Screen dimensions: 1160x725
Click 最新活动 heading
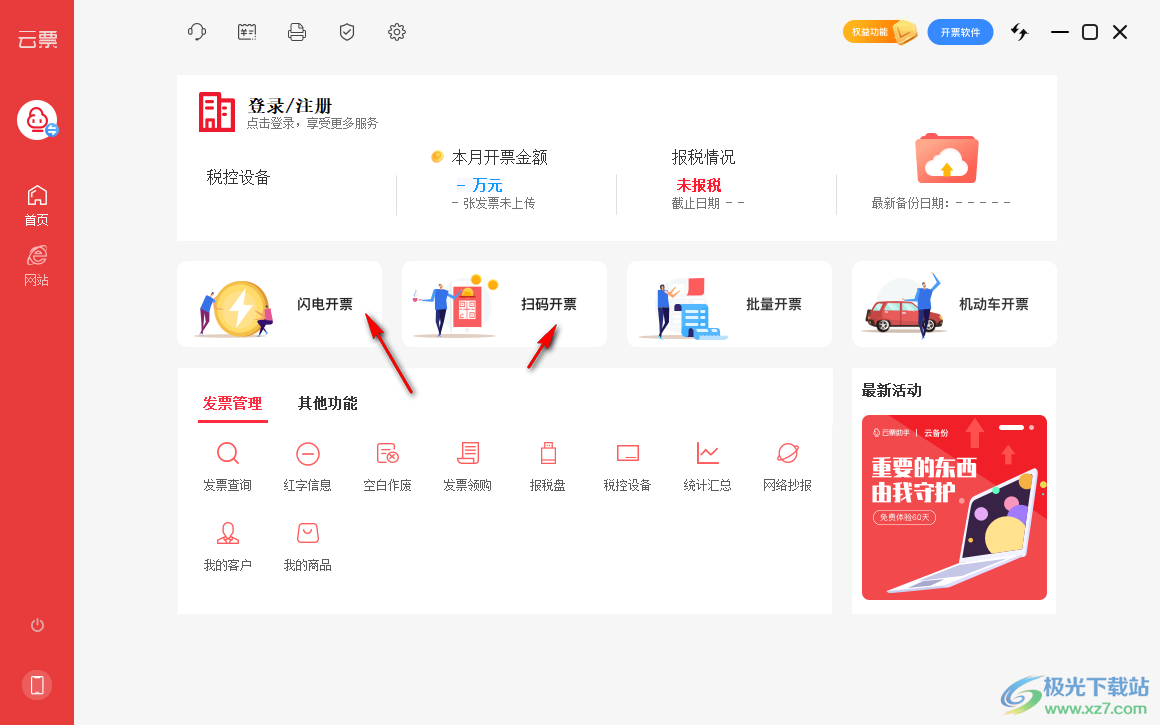[891, 391]
